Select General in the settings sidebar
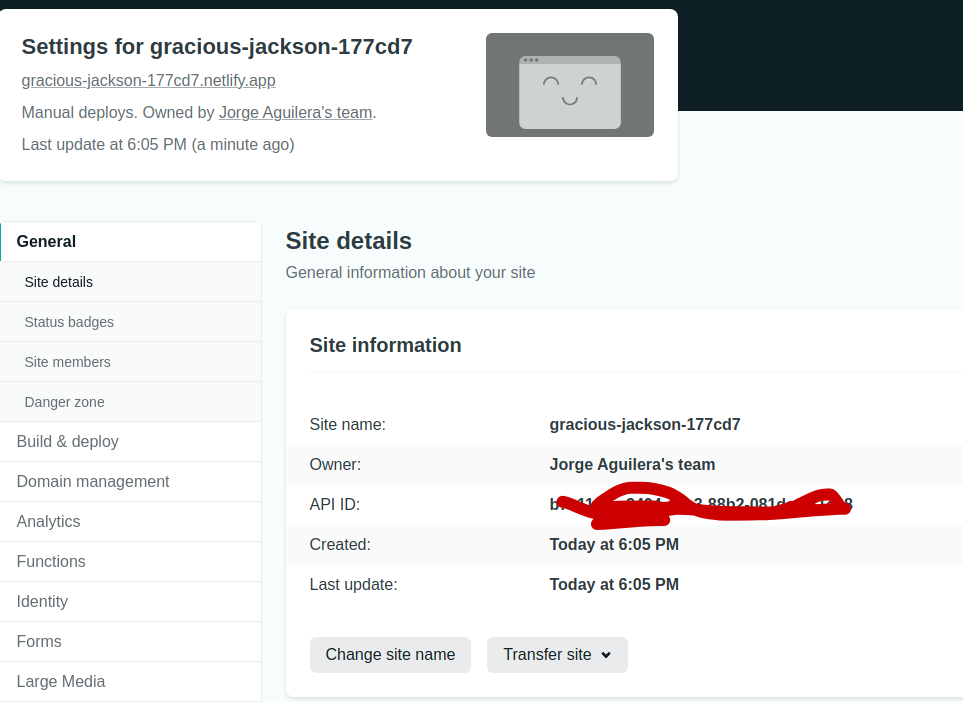 46,241
